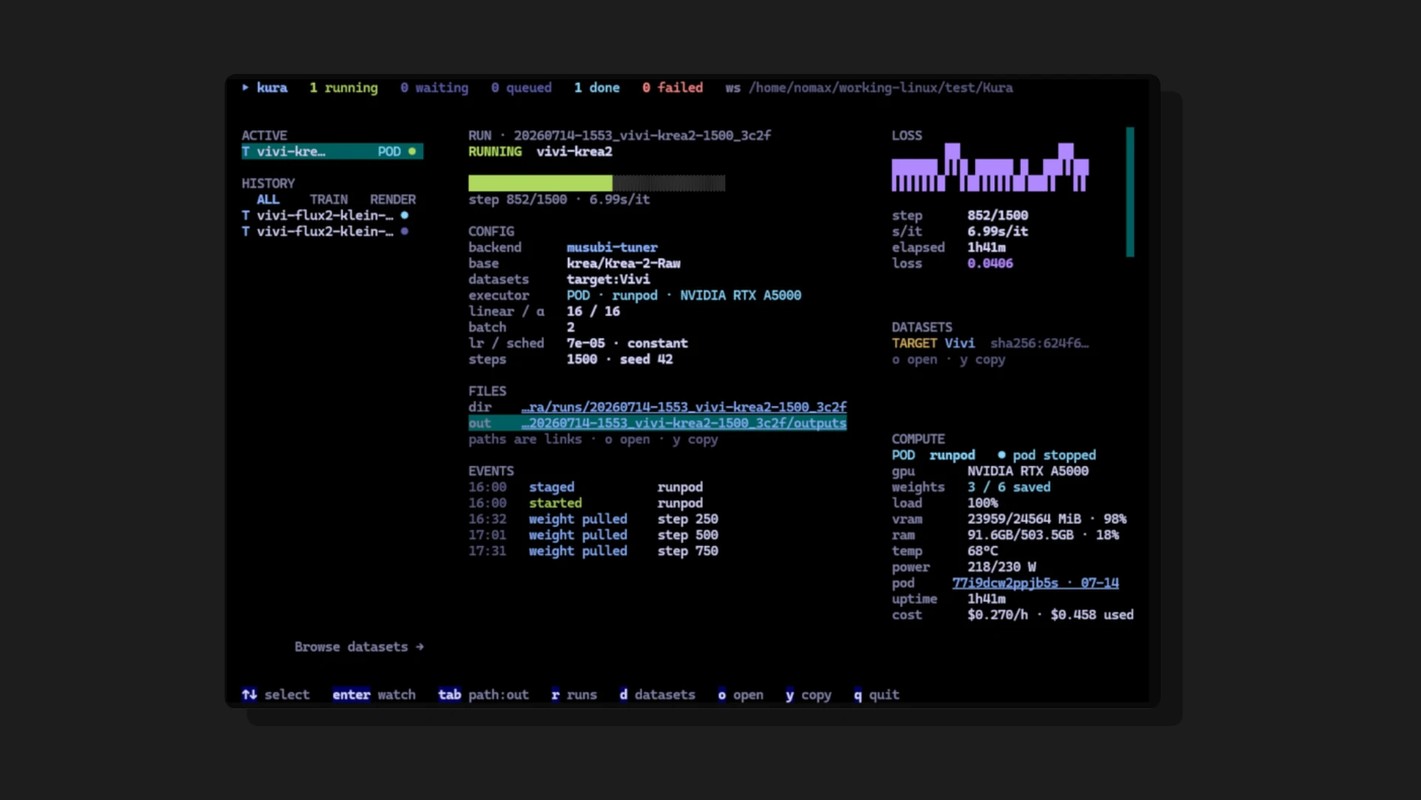Image resolution: width=1421 pixels, height=800 pixels.
Task: Switch history filter to TRAIN
Action: (x=329, y=200)
